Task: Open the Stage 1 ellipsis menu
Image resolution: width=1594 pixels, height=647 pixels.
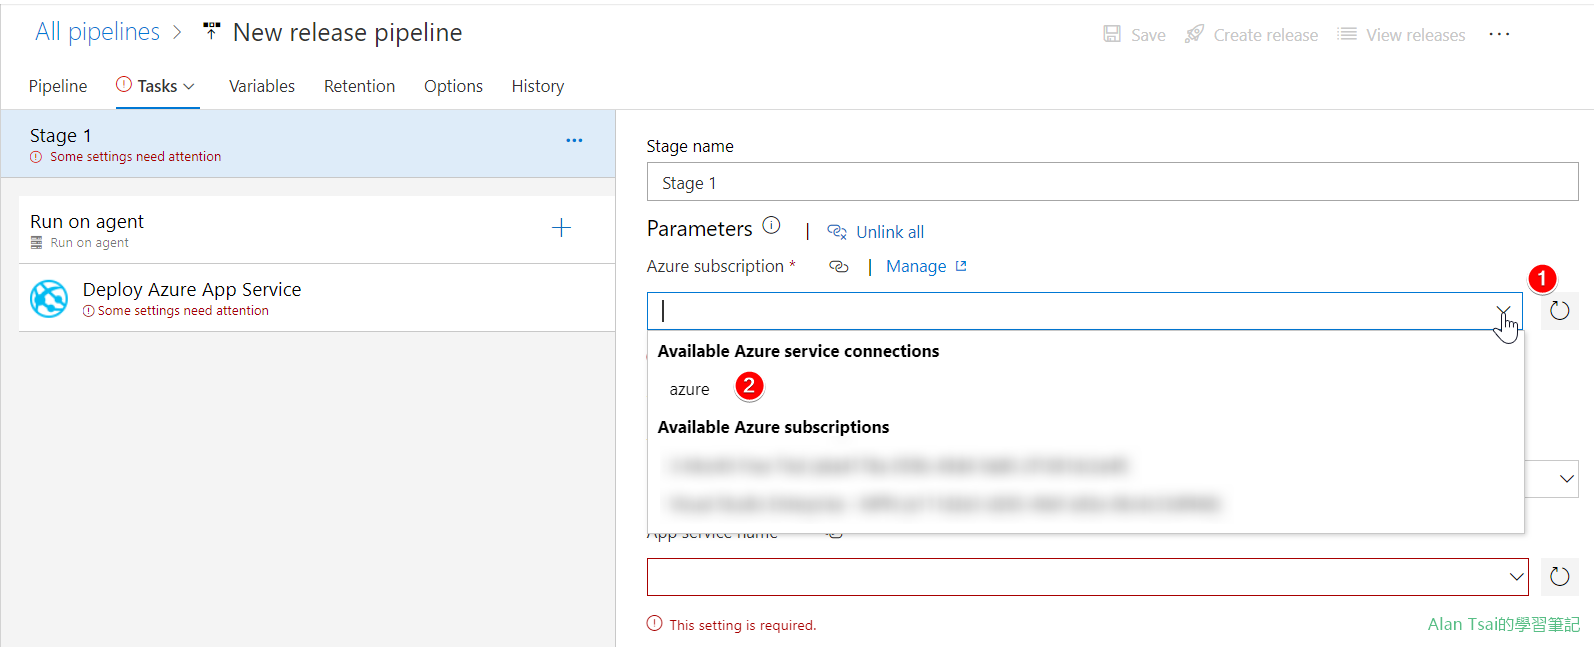Action: pos(574,141)
